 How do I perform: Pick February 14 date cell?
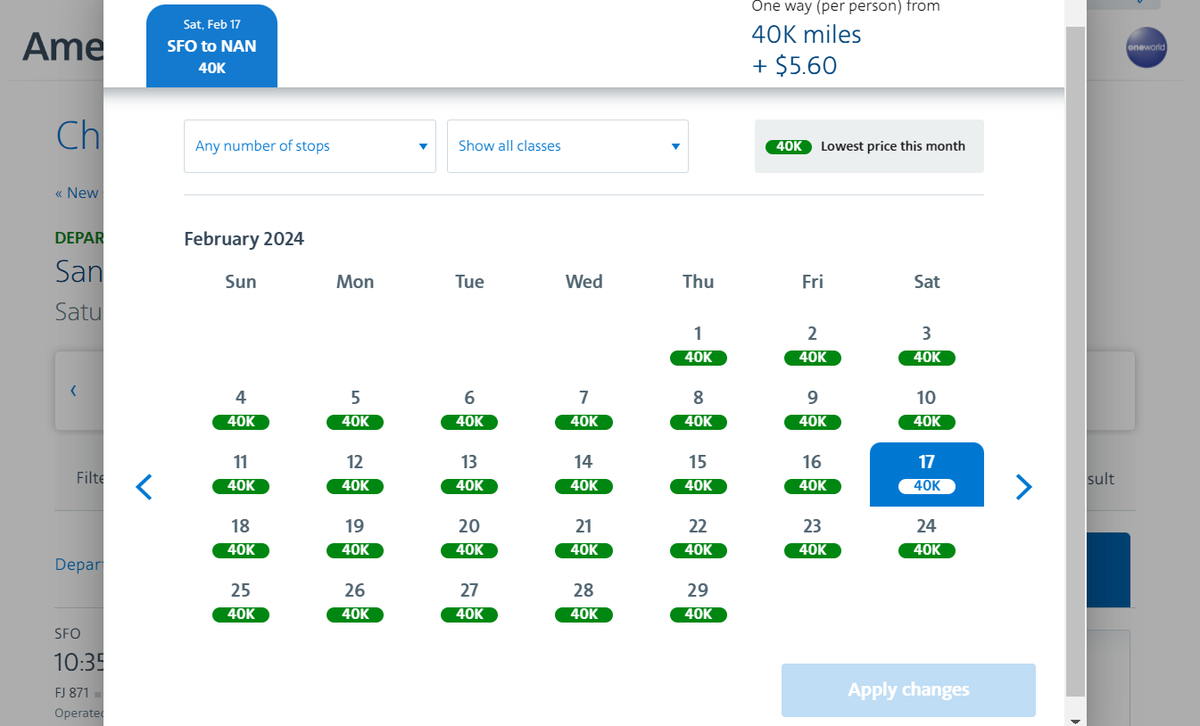[584, 474]
